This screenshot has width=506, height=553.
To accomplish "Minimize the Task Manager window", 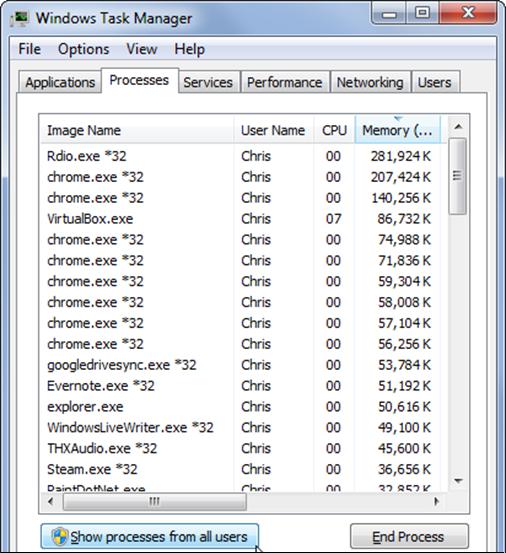I will (x=389, y=13).
